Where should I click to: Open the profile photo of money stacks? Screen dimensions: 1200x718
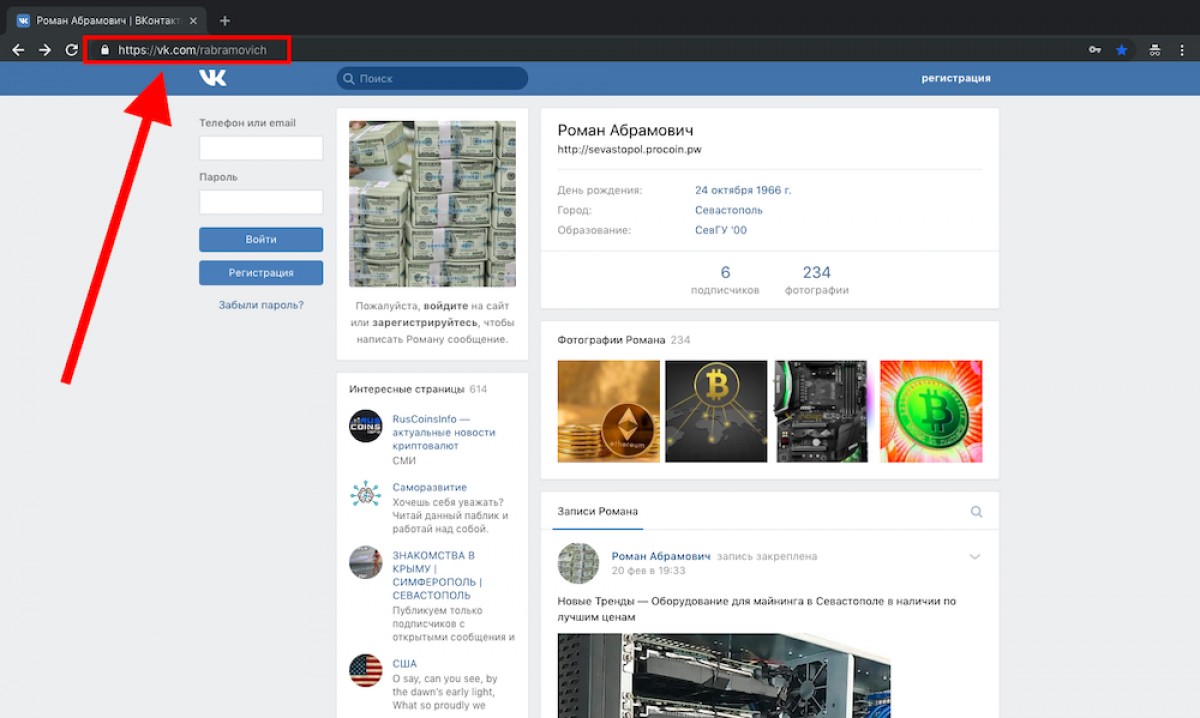[432, 204]
